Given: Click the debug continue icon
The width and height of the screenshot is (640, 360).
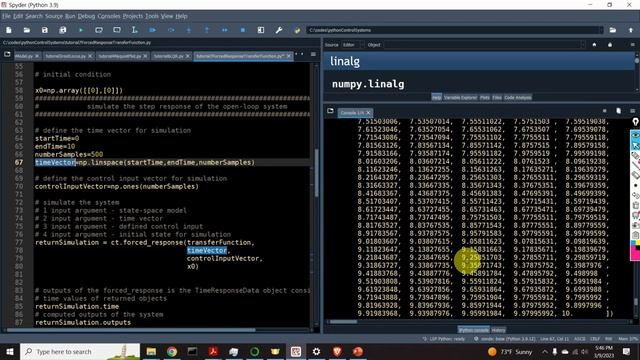Looking at the screenshot, I should pos(224,30).
